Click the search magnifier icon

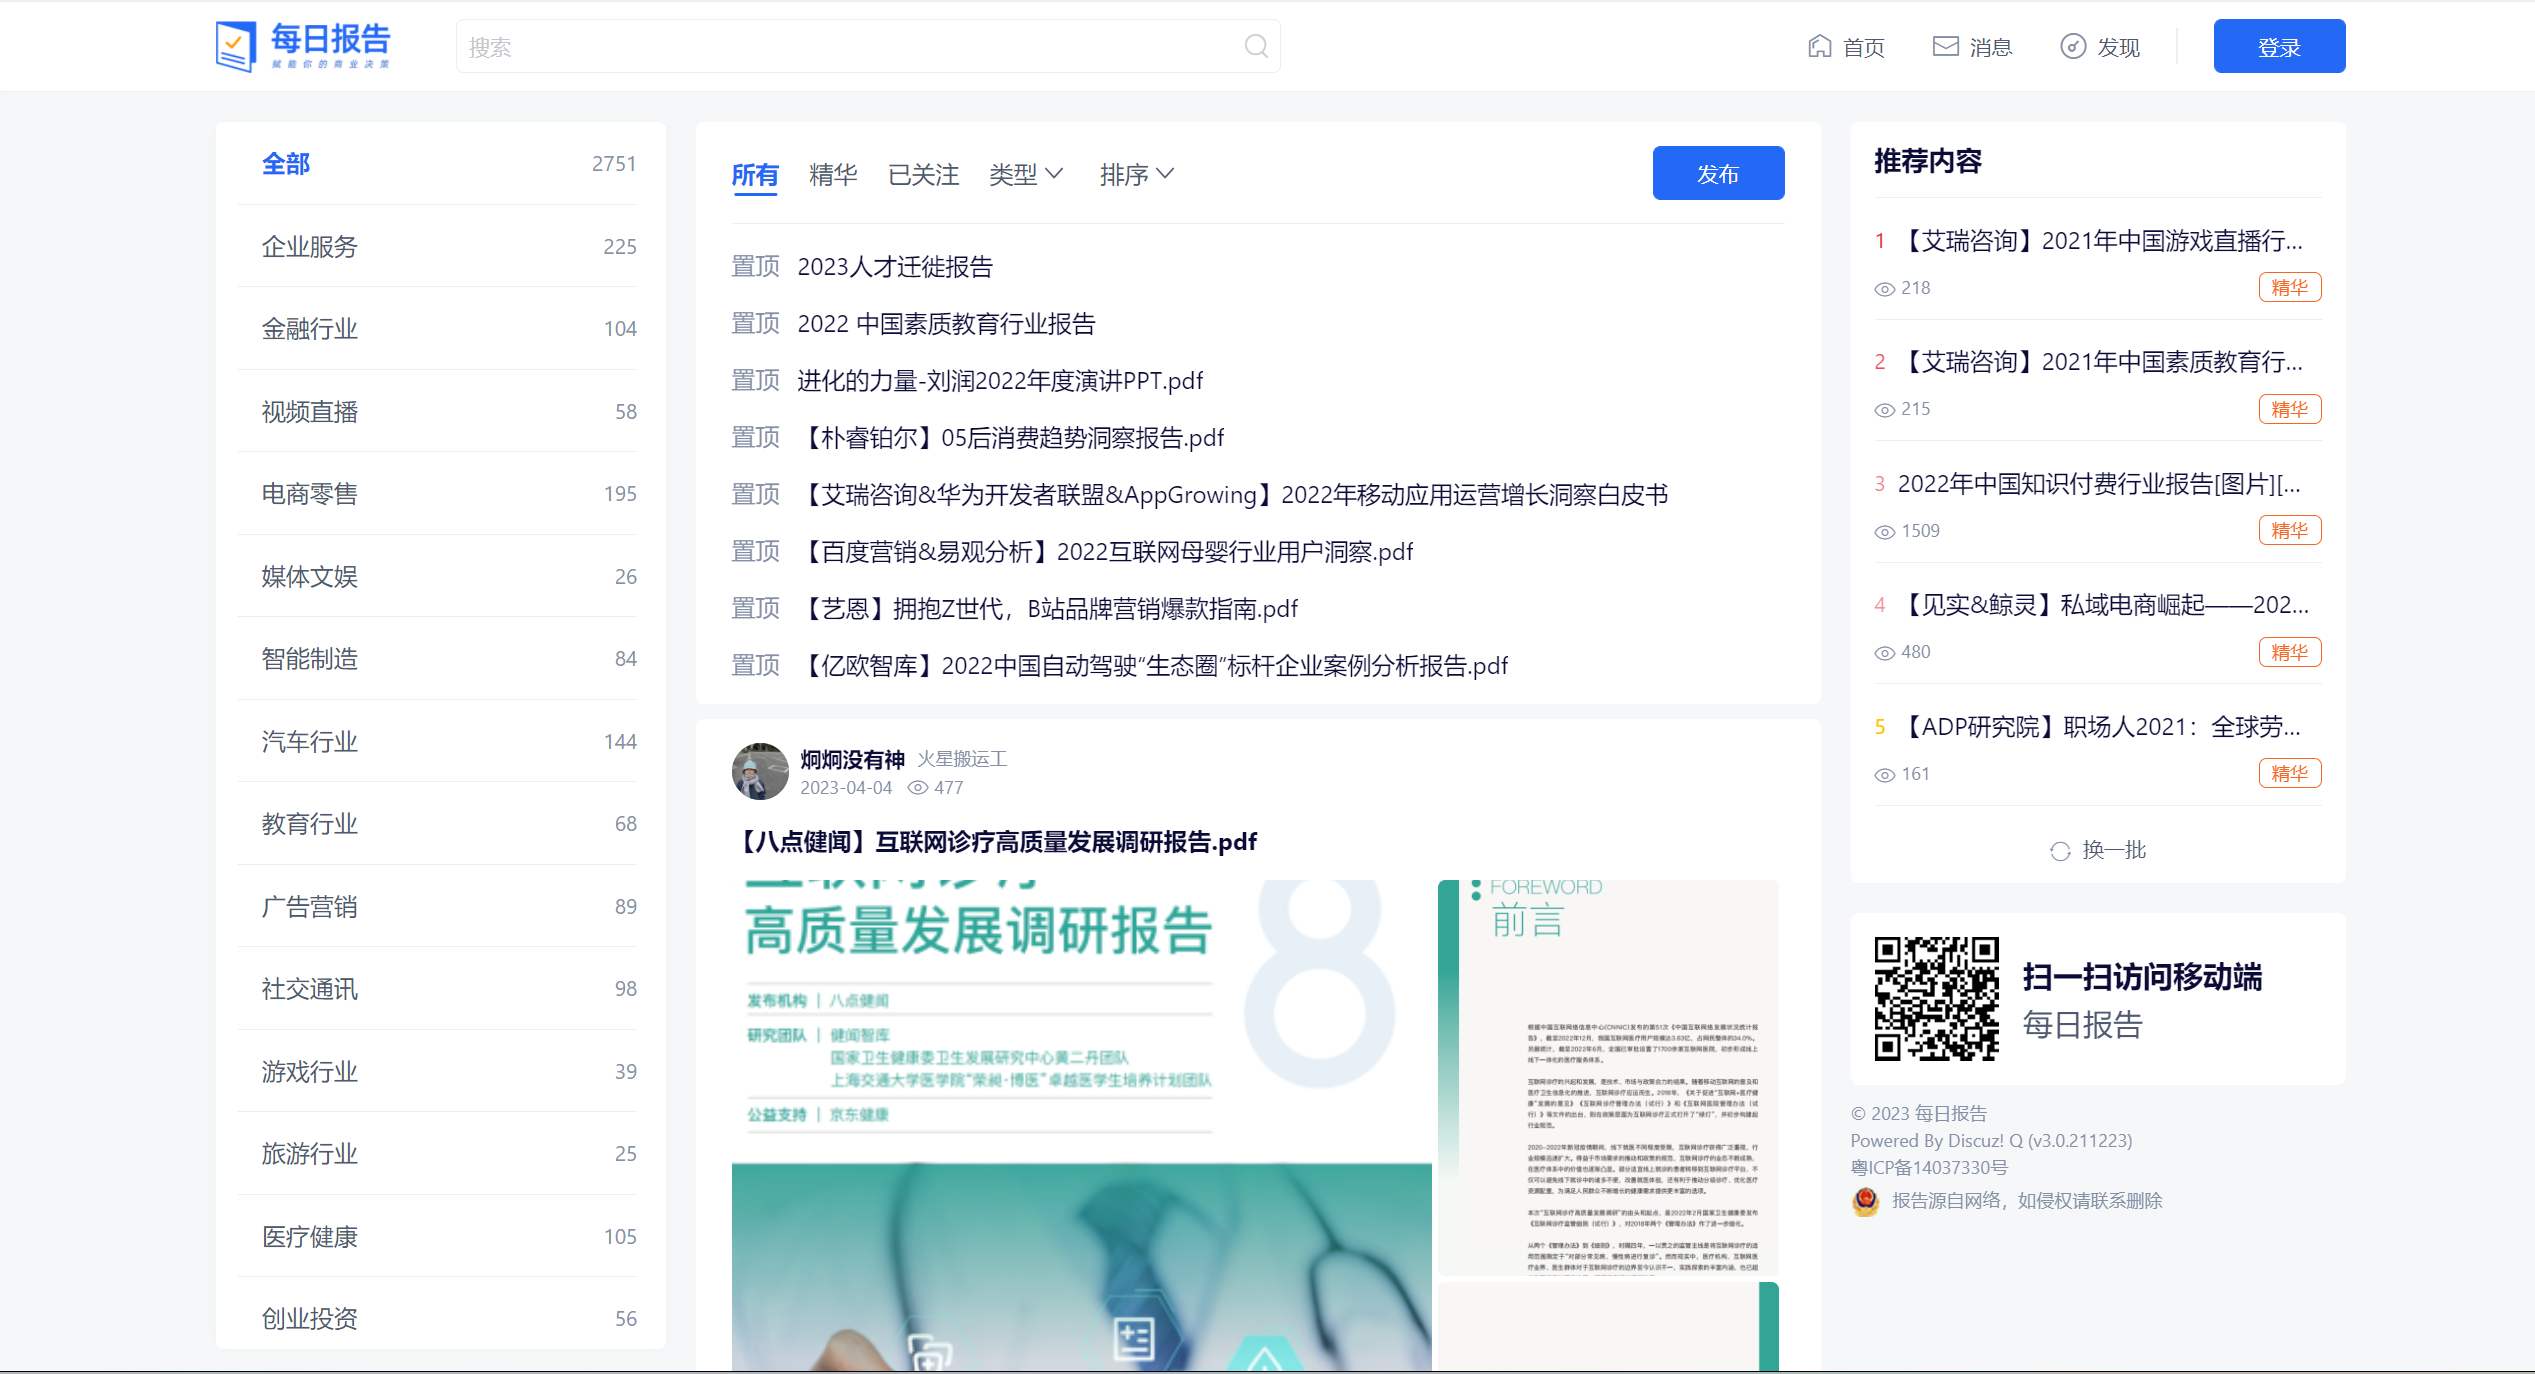pyautogui.click(x=1256, y=46)
